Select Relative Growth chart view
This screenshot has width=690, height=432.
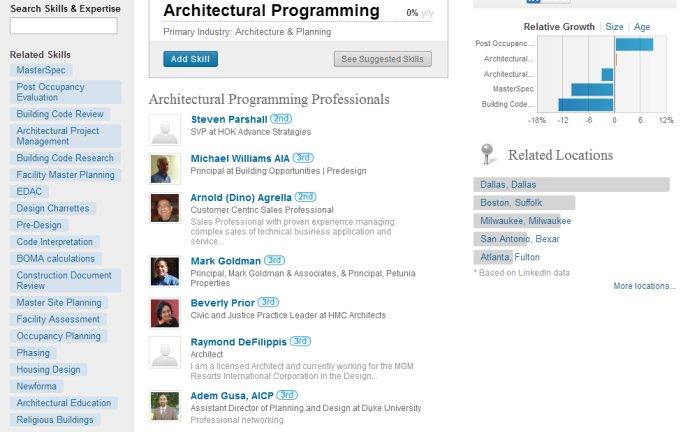pyautogui.click(x=559, y=27)
